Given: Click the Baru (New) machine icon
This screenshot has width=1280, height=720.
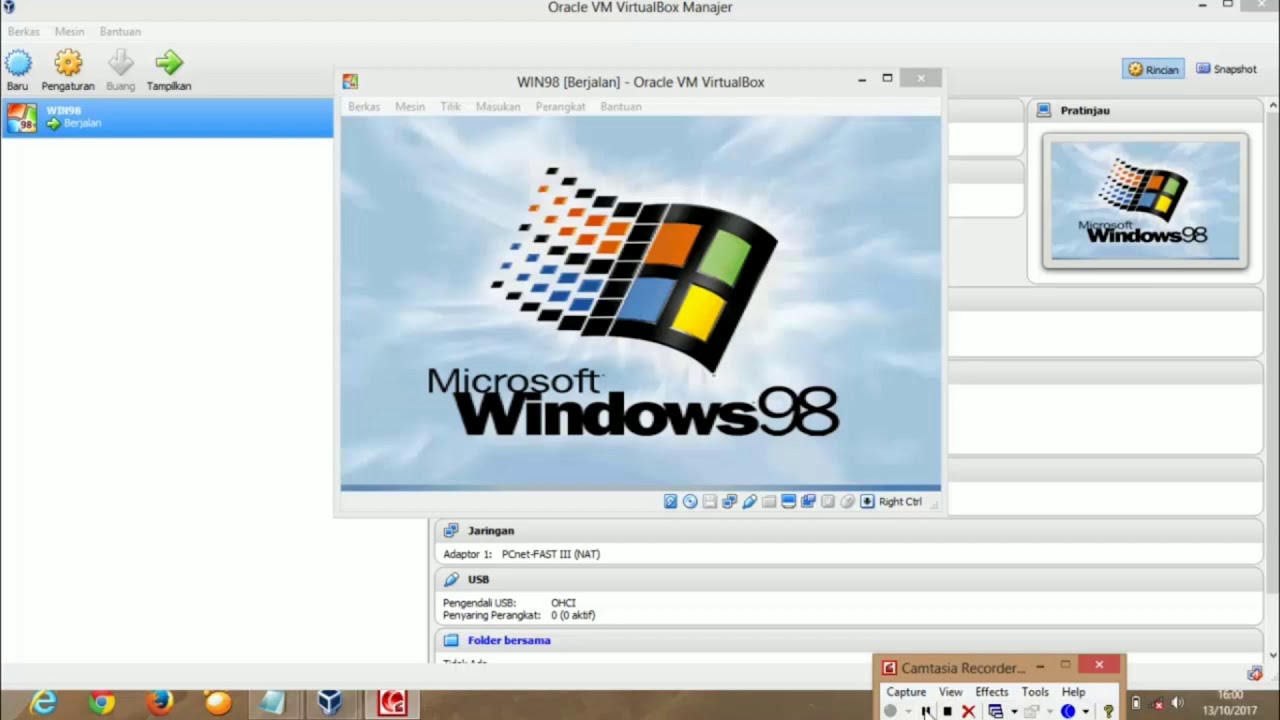Looking at the screenshot, I should 18,64.
